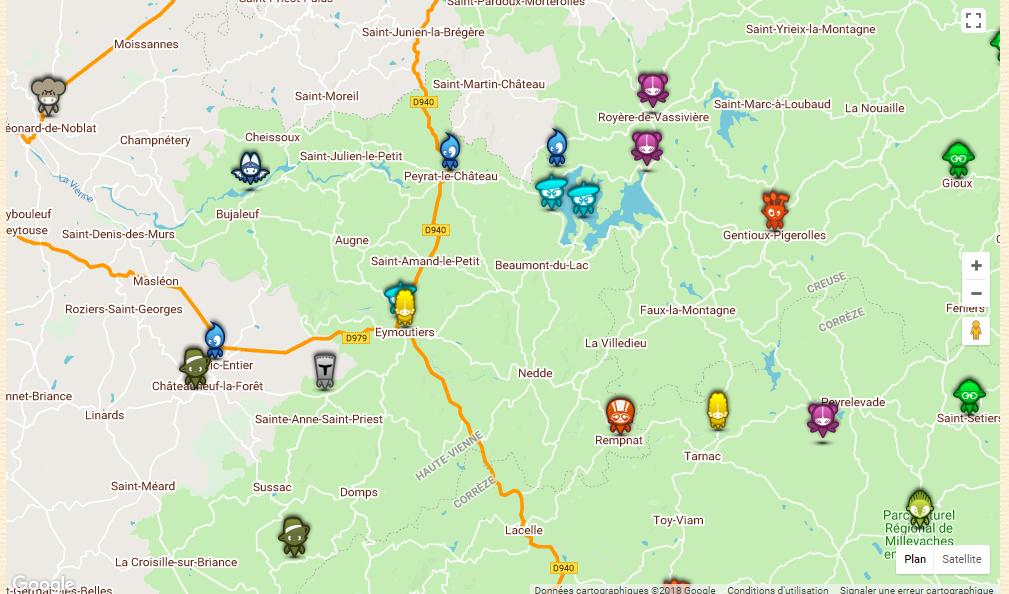
Task: Click the Street View pegman icon
Action: (976, 331)
